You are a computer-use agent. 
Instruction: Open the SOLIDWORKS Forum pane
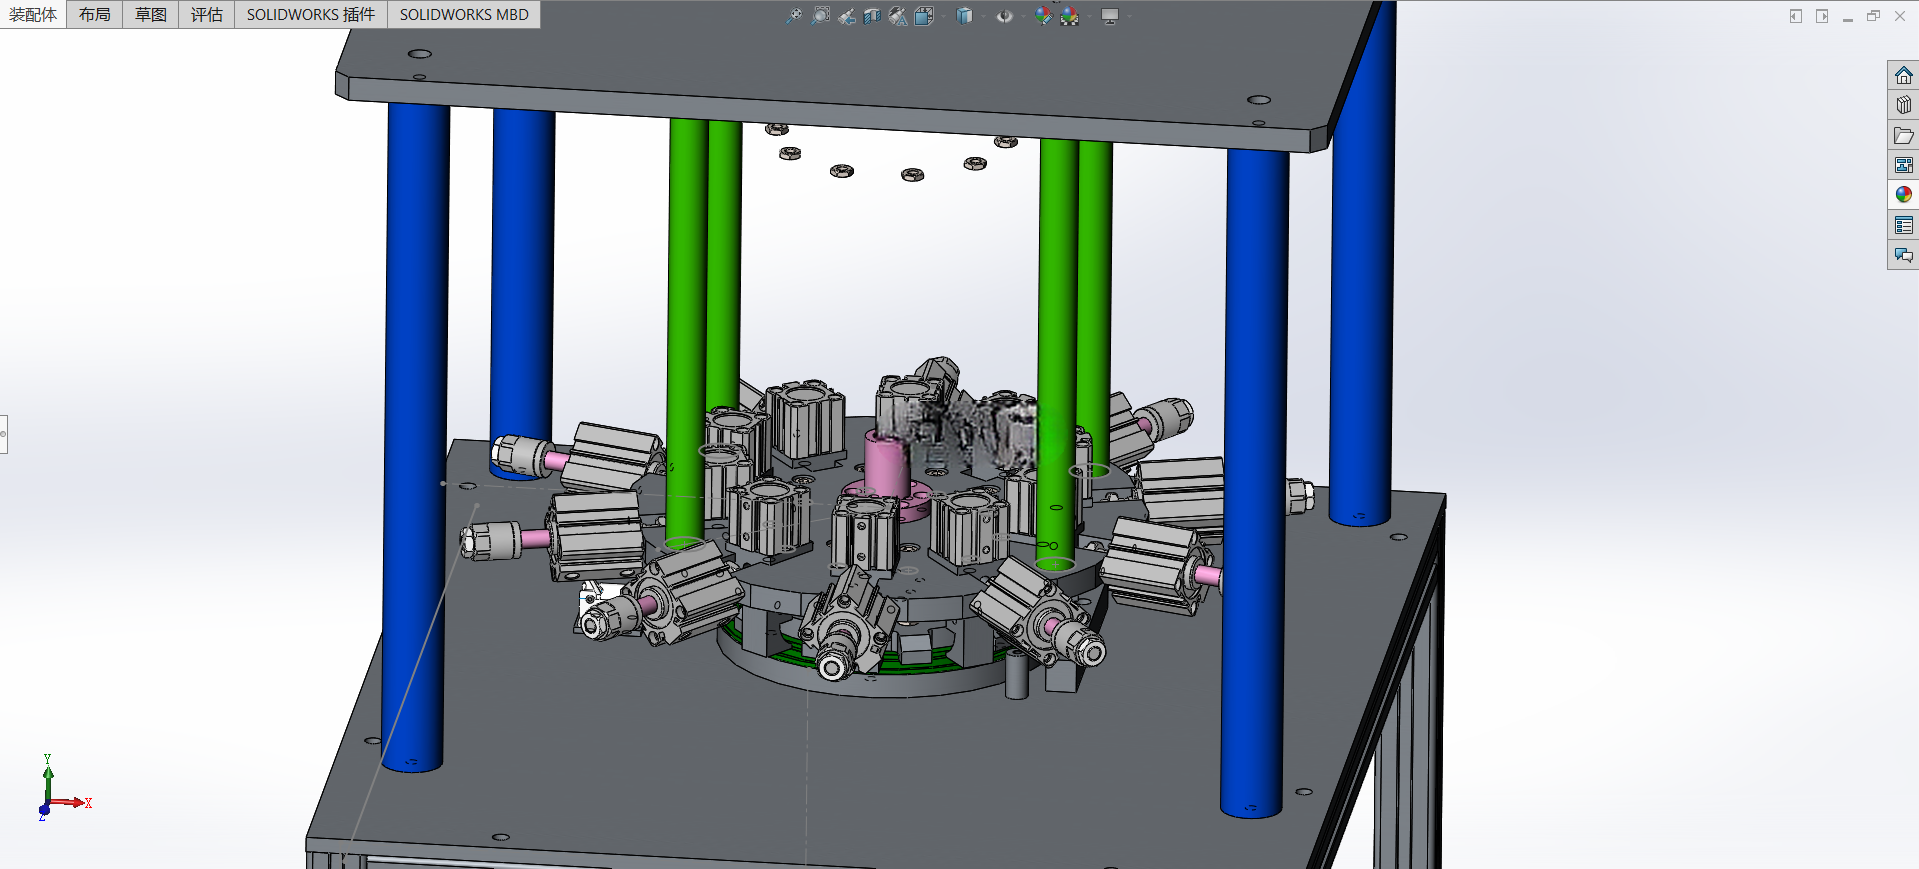[1903, 255]
